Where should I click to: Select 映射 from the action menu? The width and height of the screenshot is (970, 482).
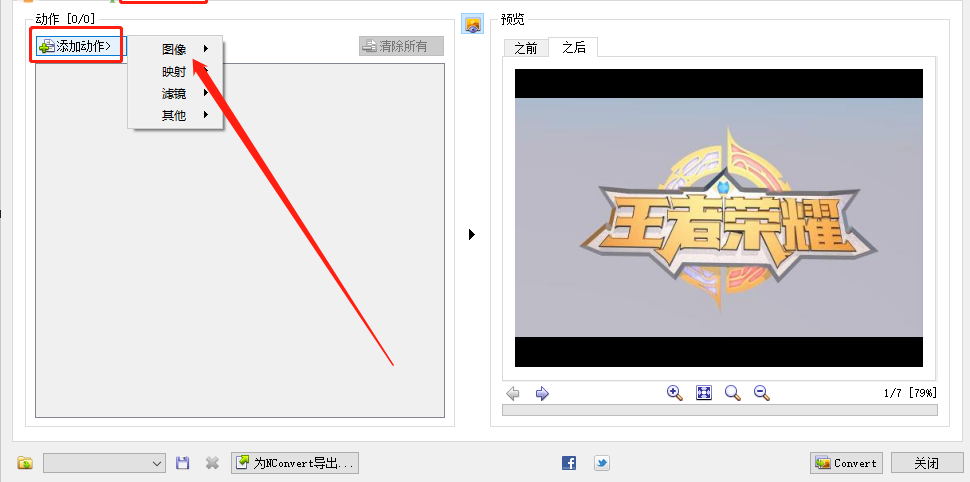point(174,72)
